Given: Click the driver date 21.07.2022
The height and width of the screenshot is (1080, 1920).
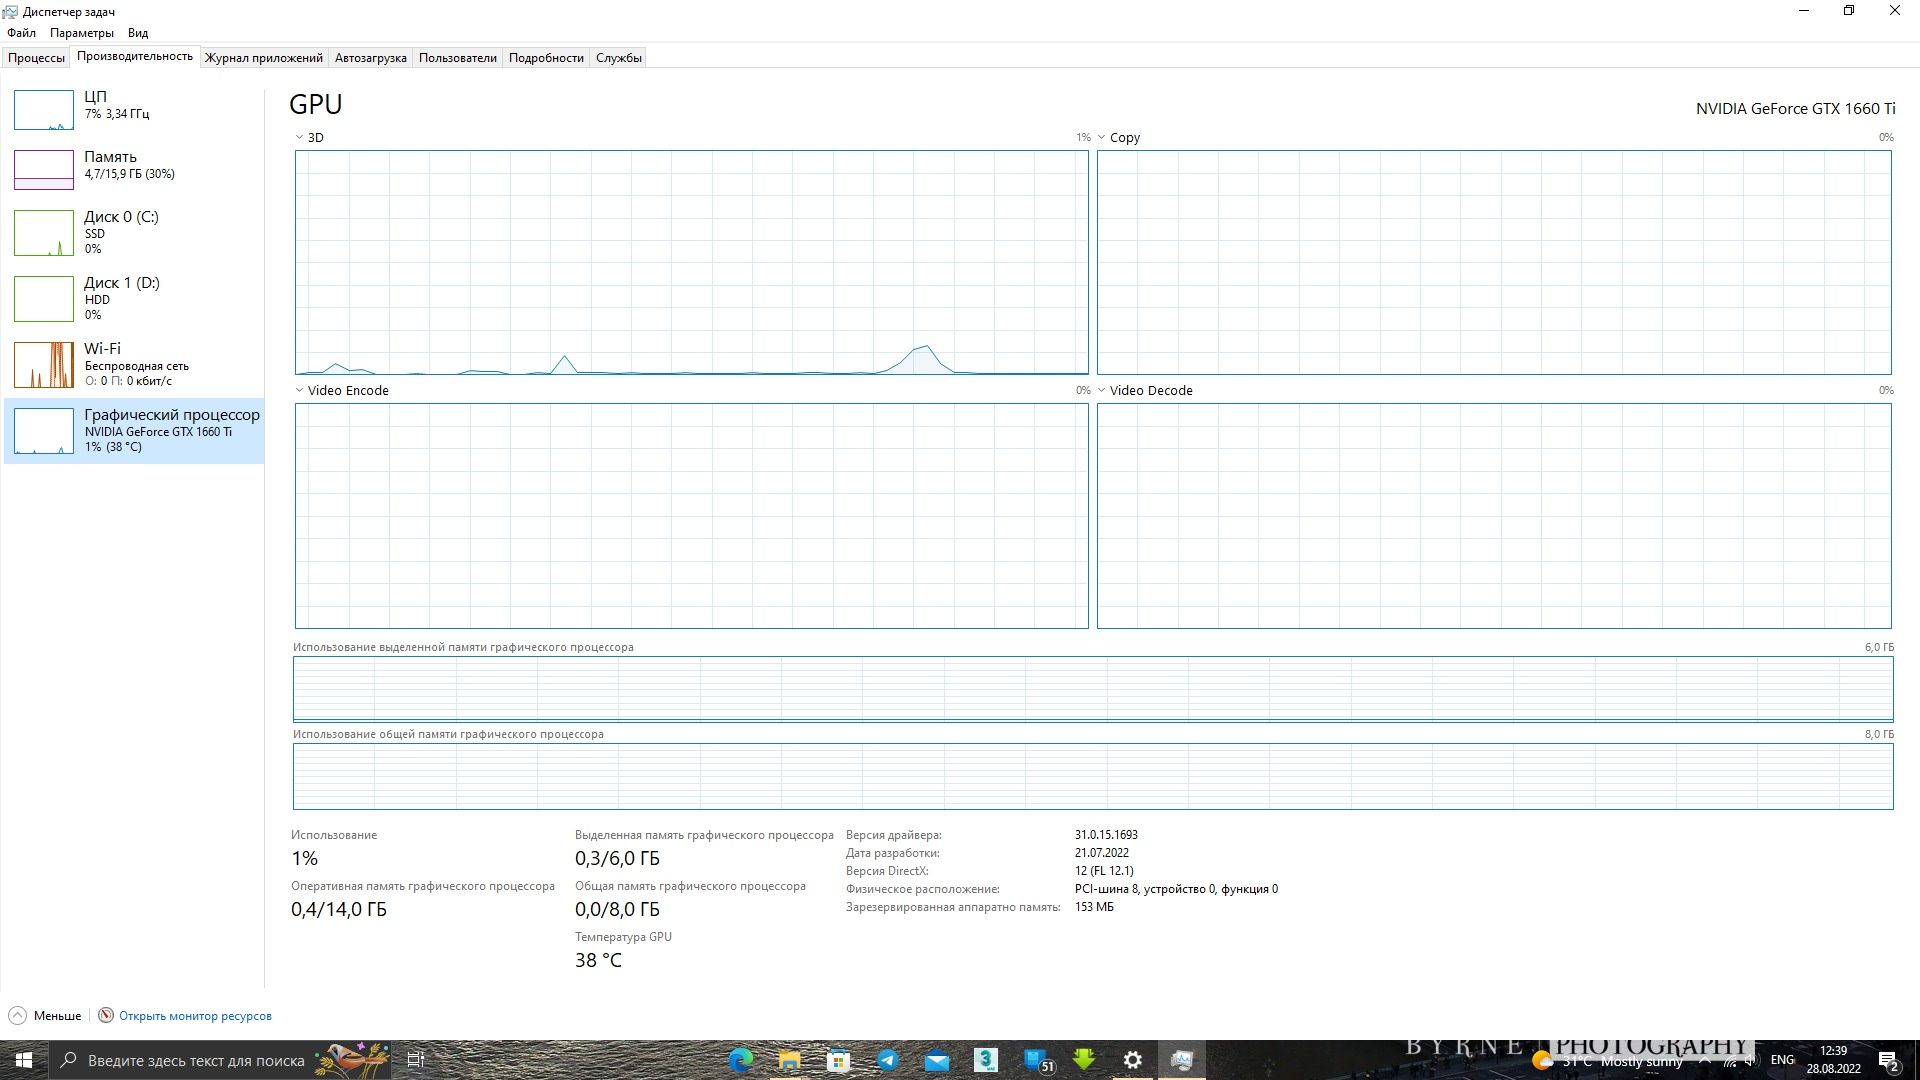Looking at the screenshot, I should point(1102,853).
